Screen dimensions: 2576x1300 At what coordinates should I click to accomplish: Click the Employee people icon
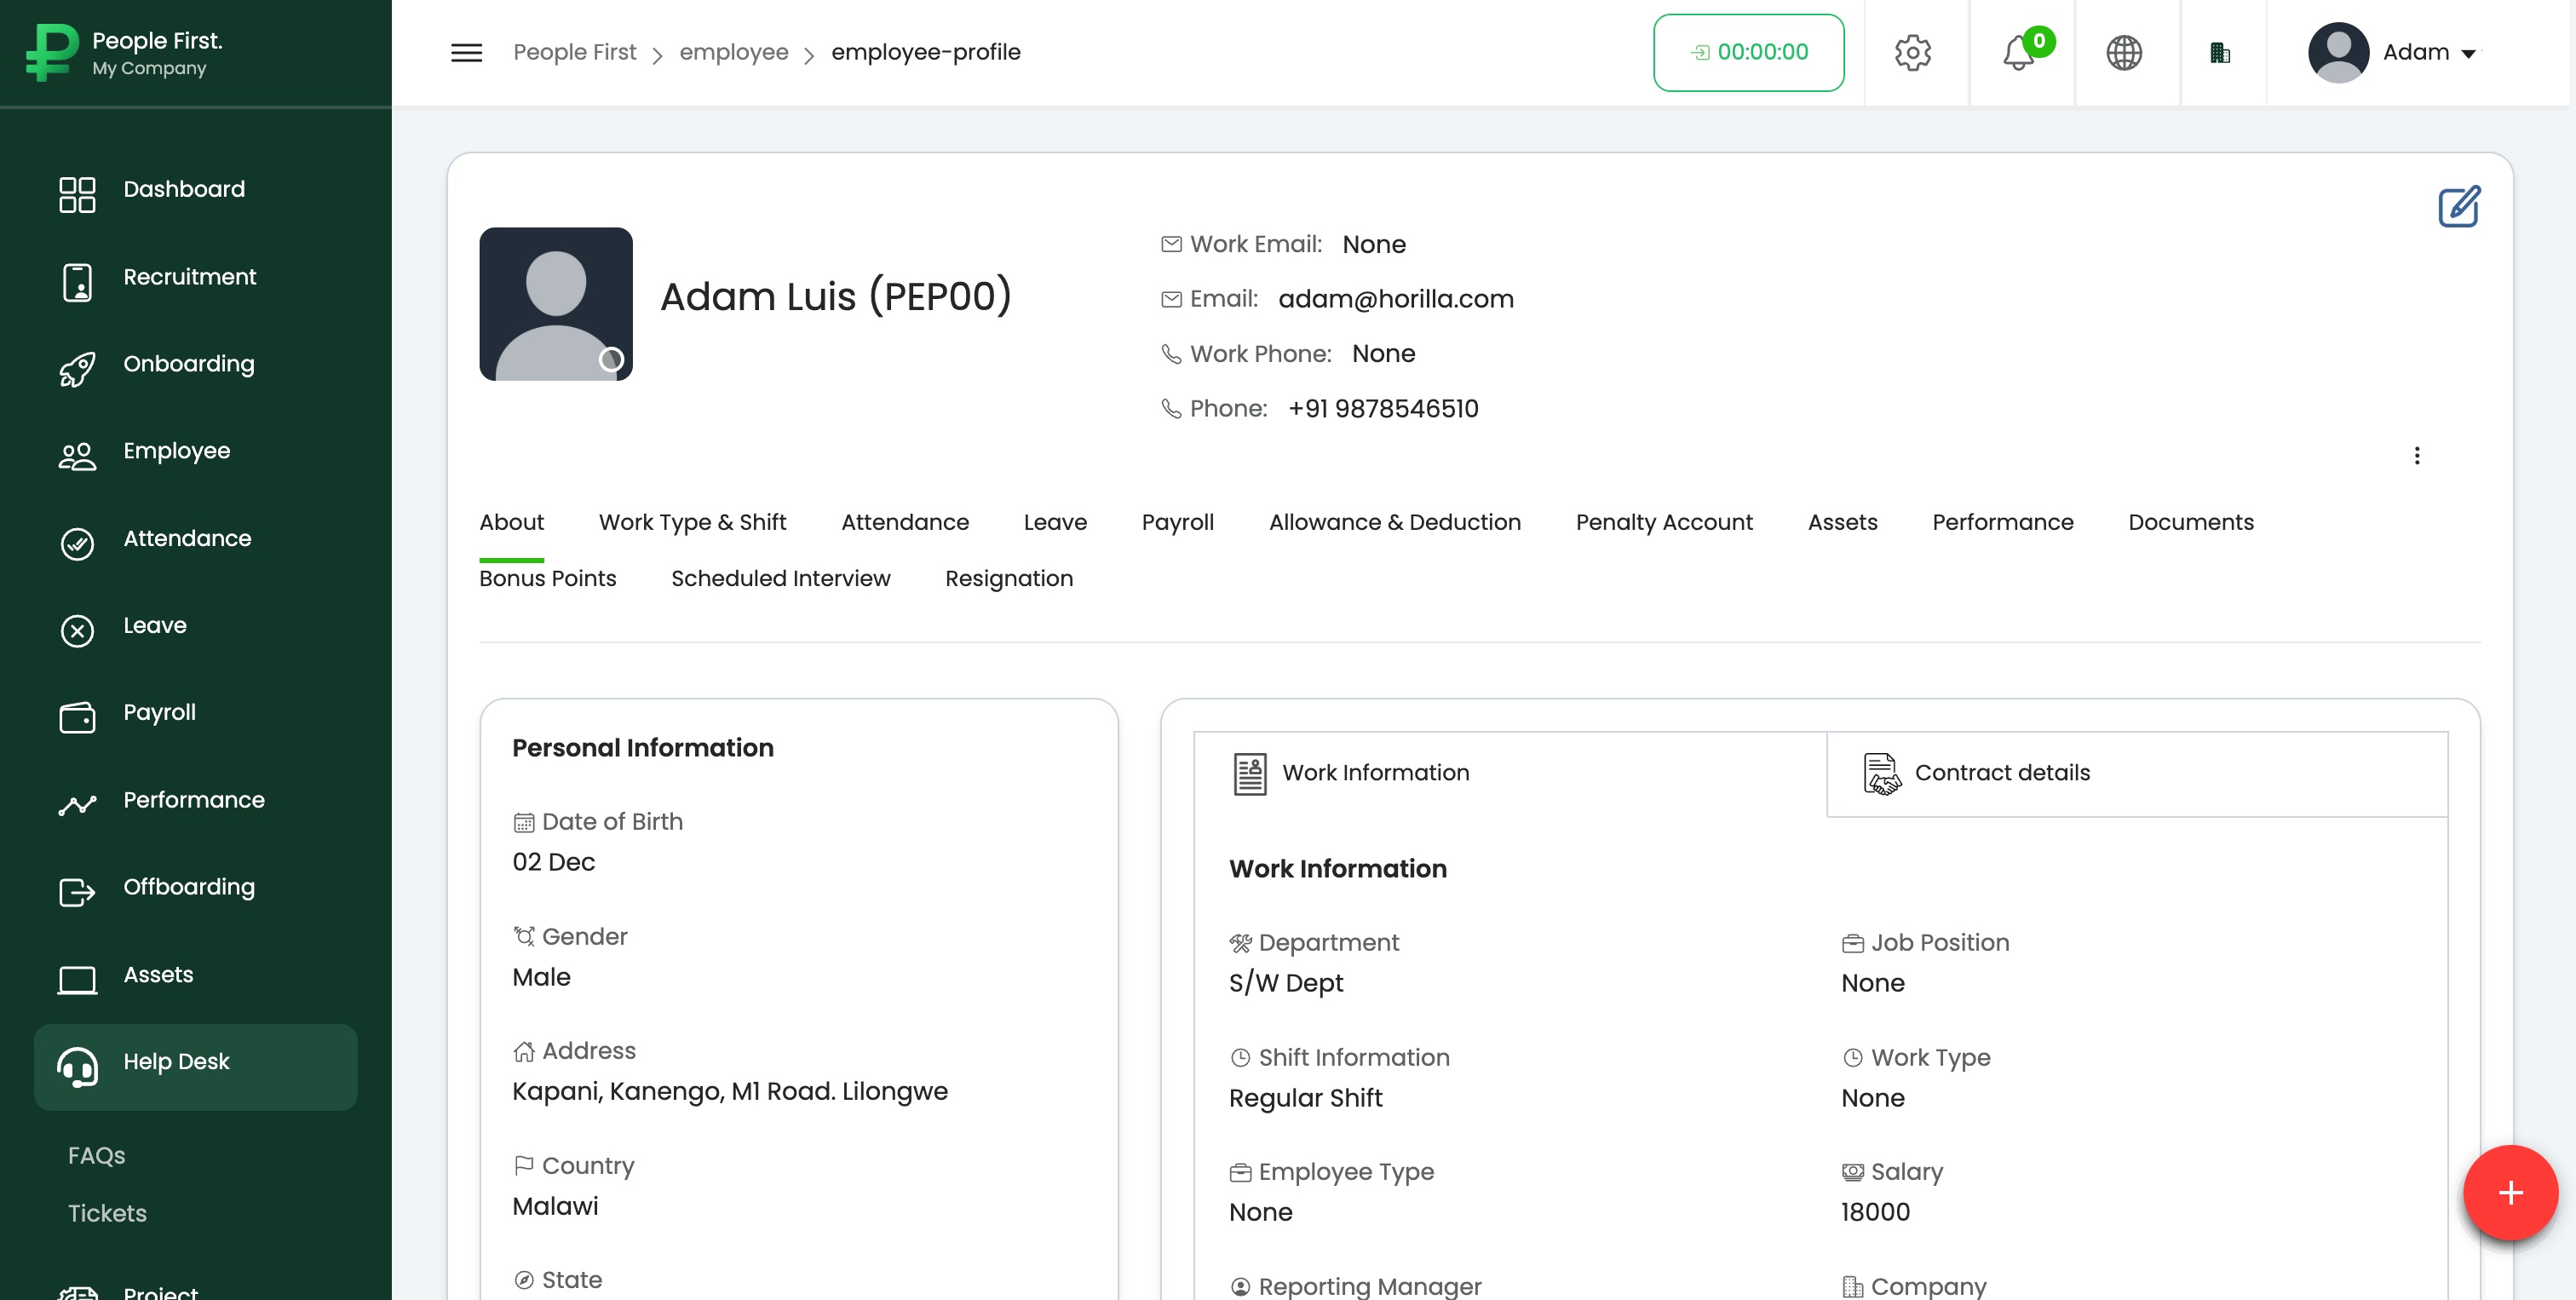point(77,456)
